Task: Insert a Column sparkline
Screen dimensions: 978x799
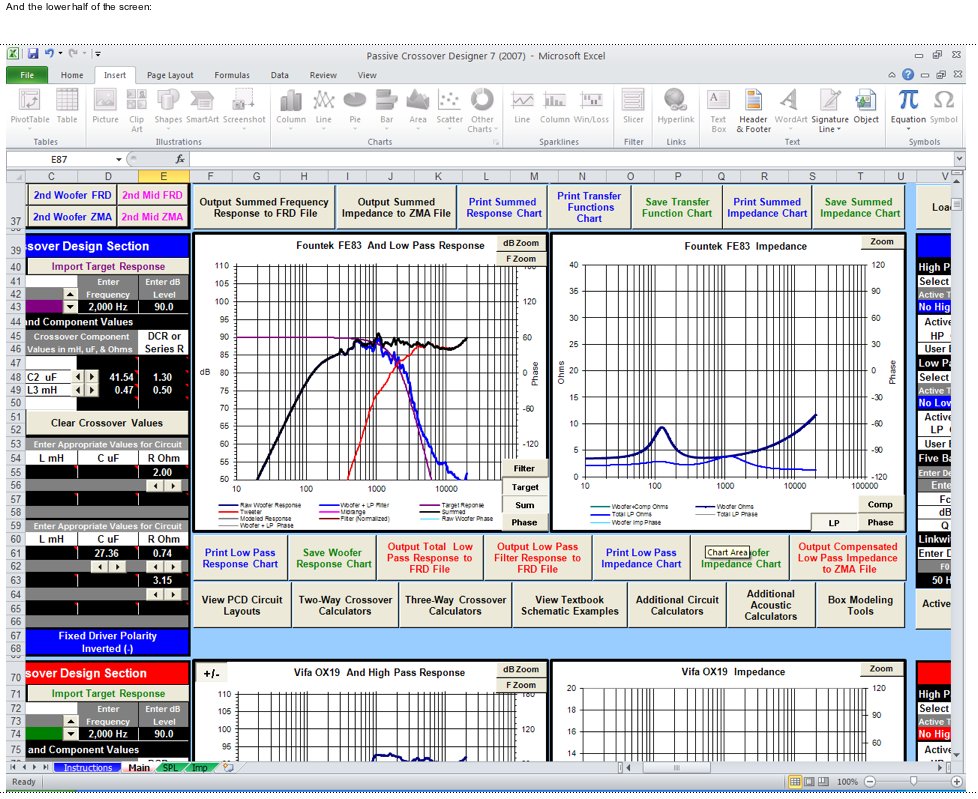Action: (x=554, y=107)
